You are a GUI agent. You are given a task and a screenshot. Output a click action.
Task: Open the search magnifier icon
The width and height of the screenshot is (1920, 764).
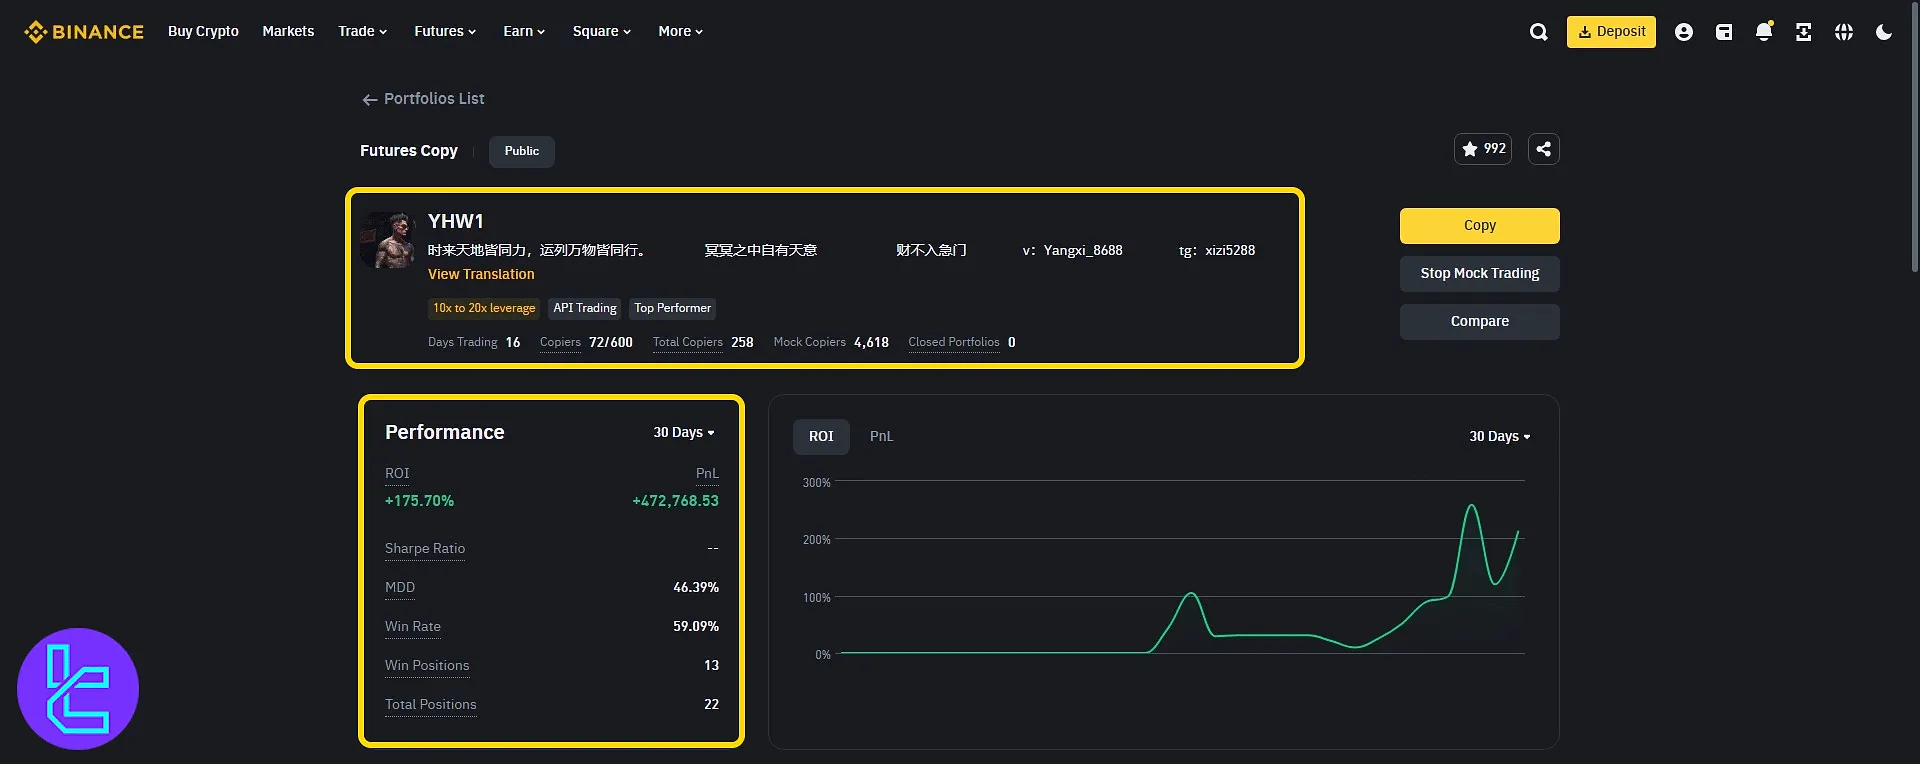pyautogui.click(x=1539, y=32)
